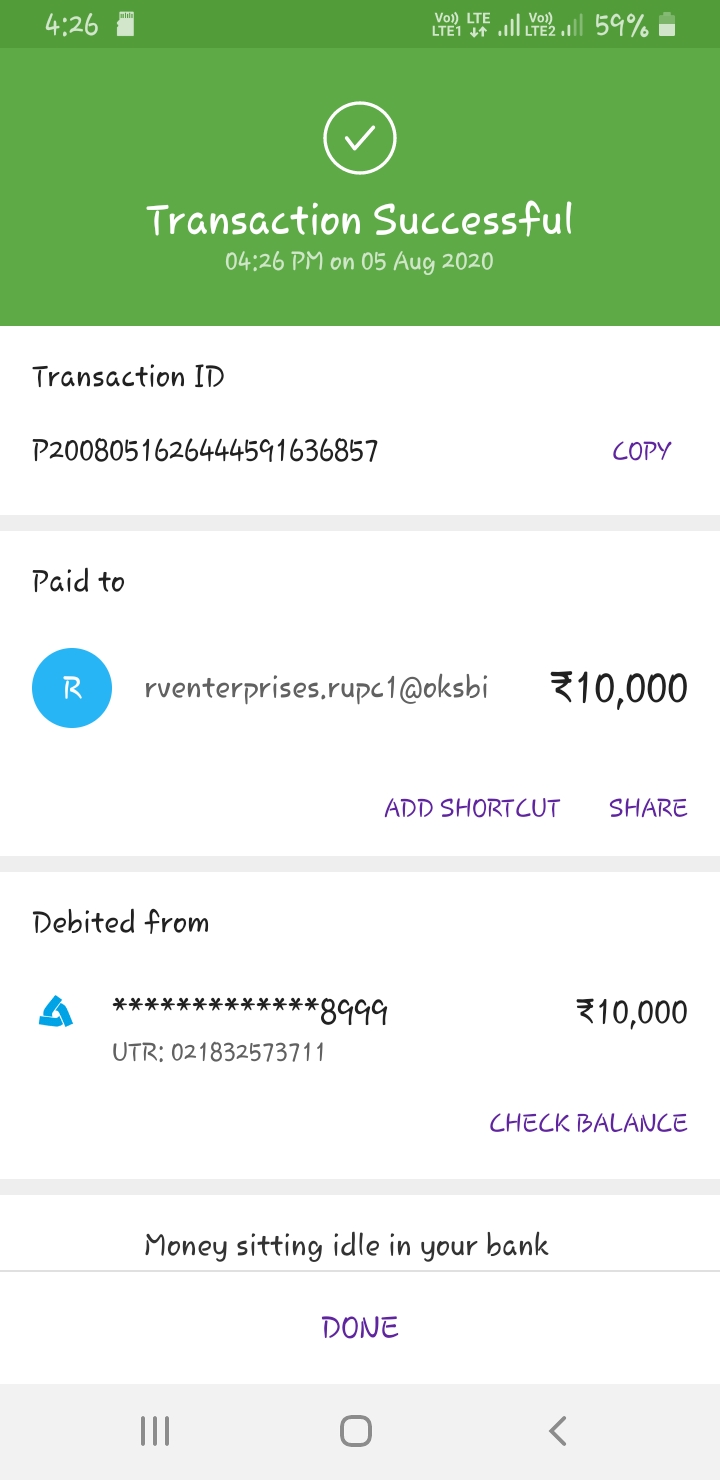Tap the bank logo beside account number
The width and height of the screenshot is (720, 1480).
point(56,1014)
